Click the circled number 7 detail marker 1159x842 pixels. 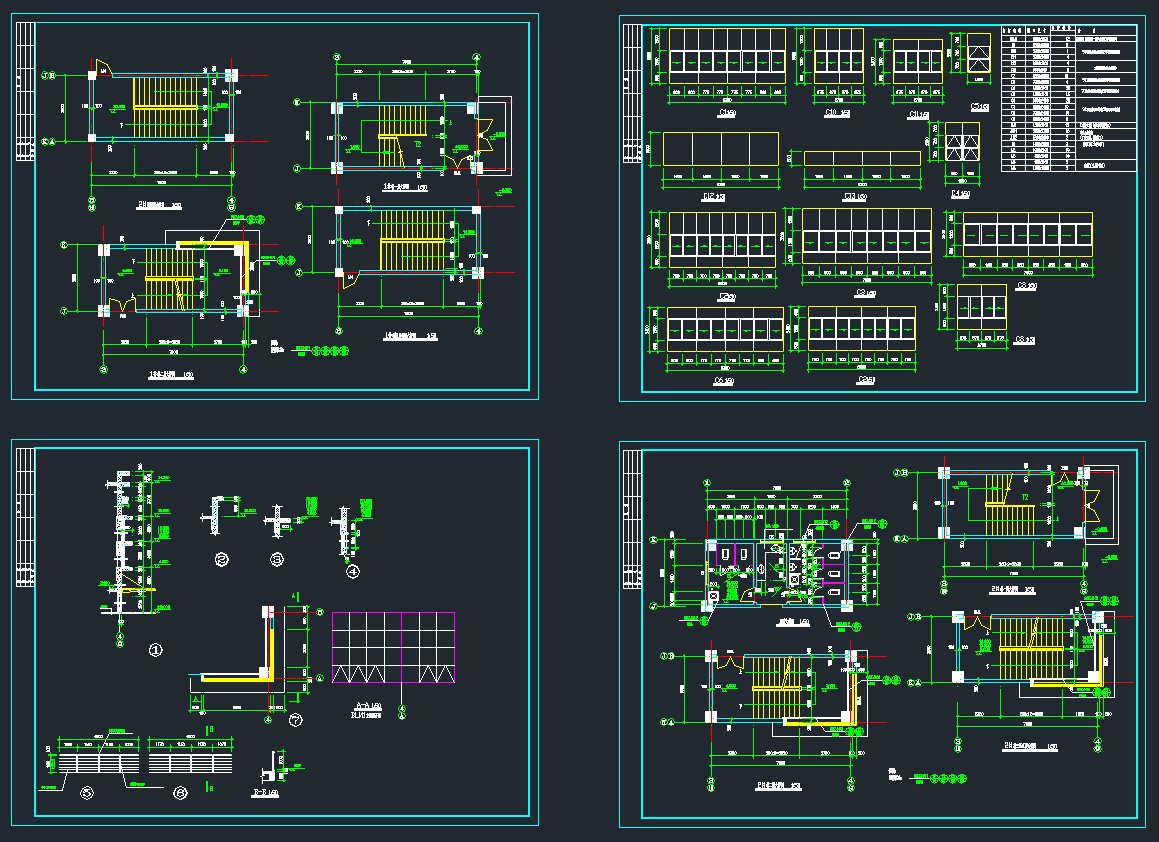(295, 720)
